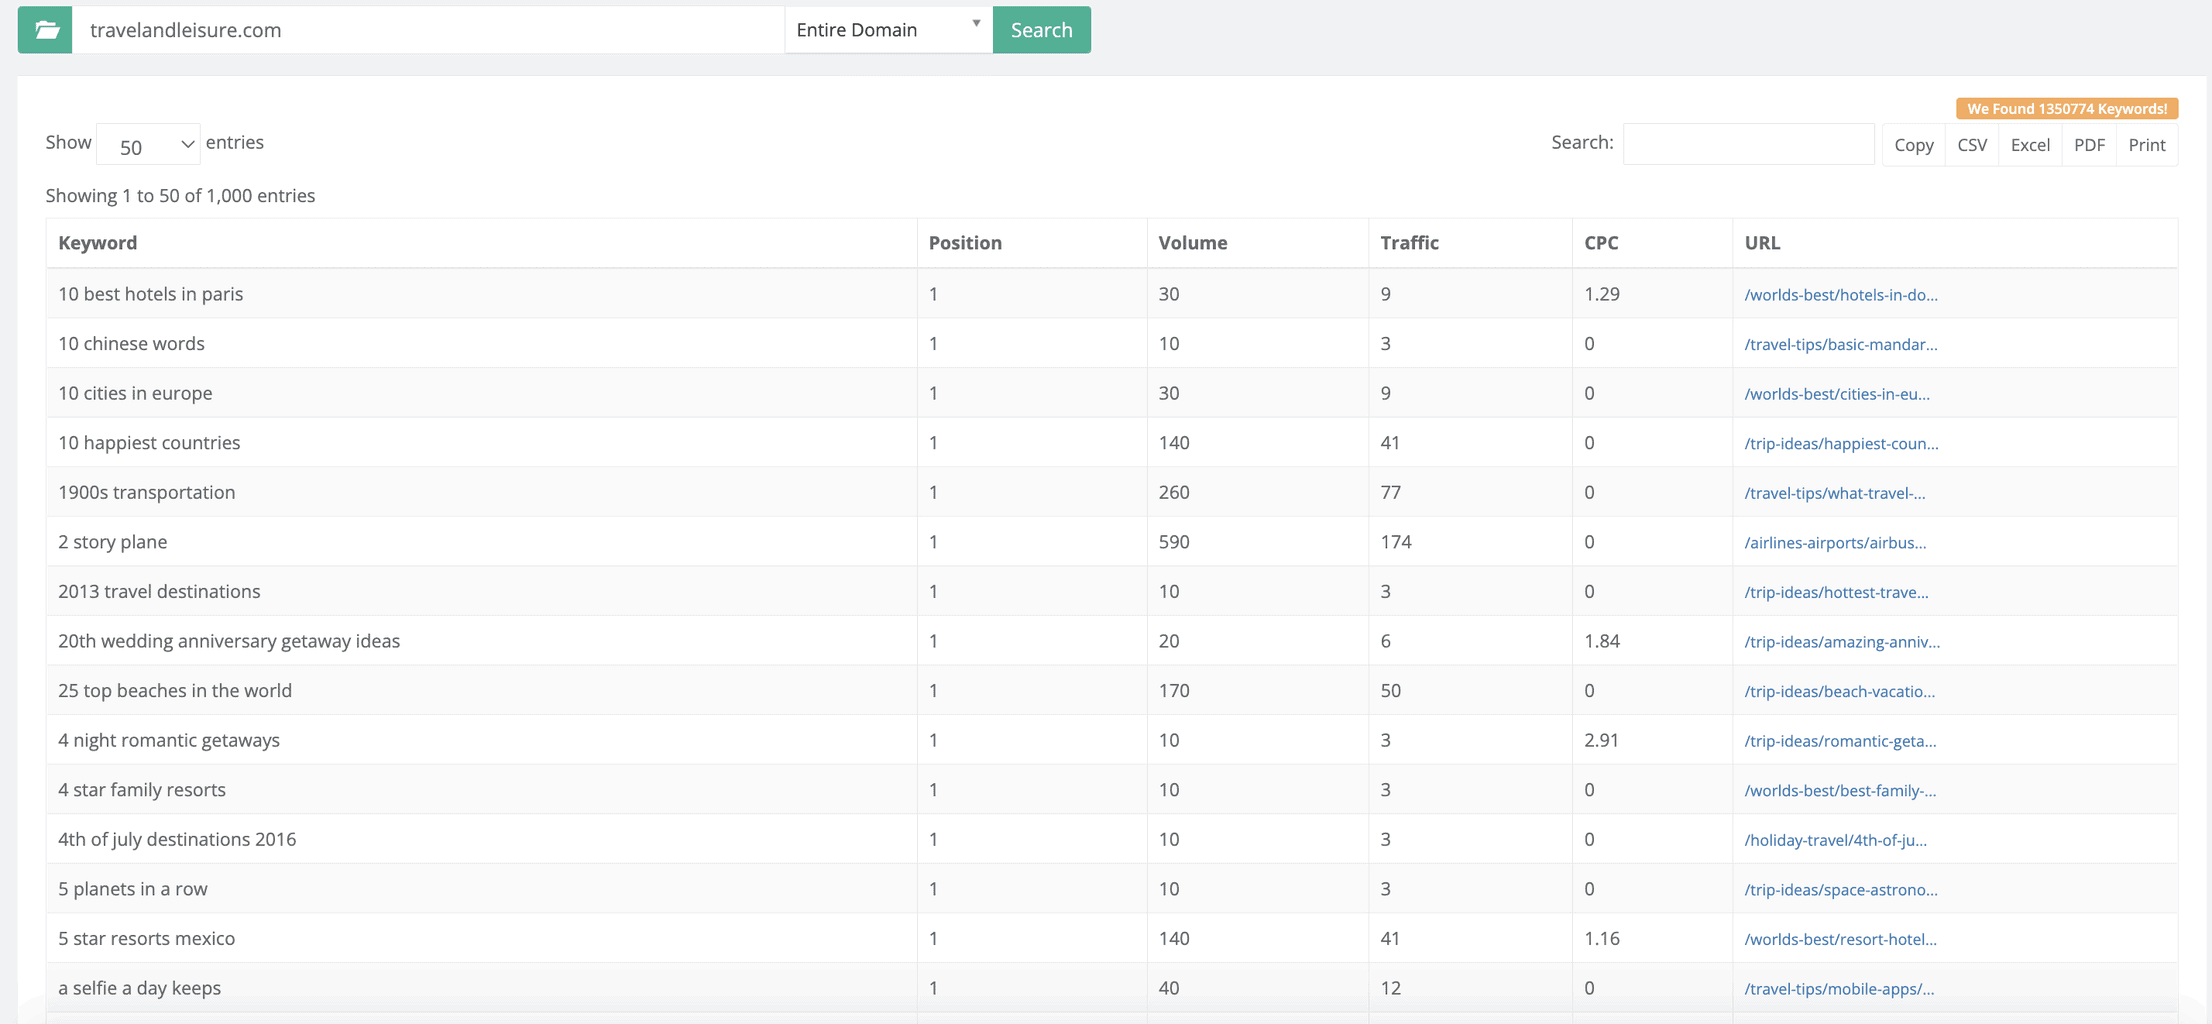Click the Print button
The height and width of the screenshot is (1024, 2212).
coord(2147,145)
